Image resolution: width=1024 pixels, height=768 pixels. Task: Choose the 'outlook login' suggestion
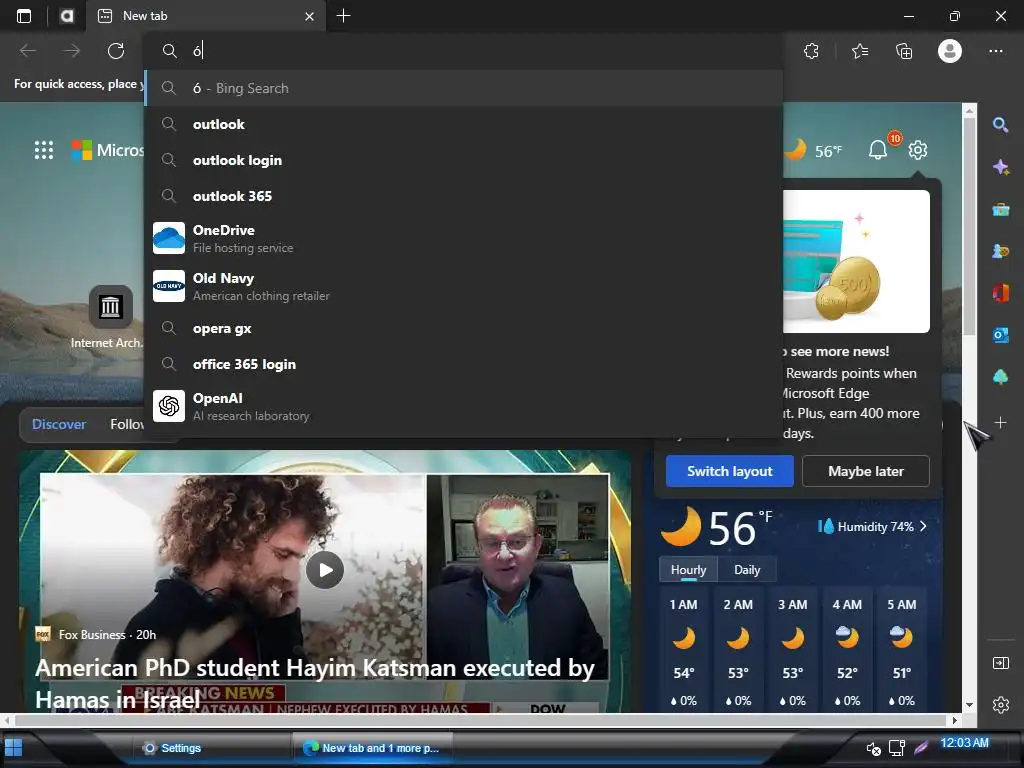[x=464, y=160]
